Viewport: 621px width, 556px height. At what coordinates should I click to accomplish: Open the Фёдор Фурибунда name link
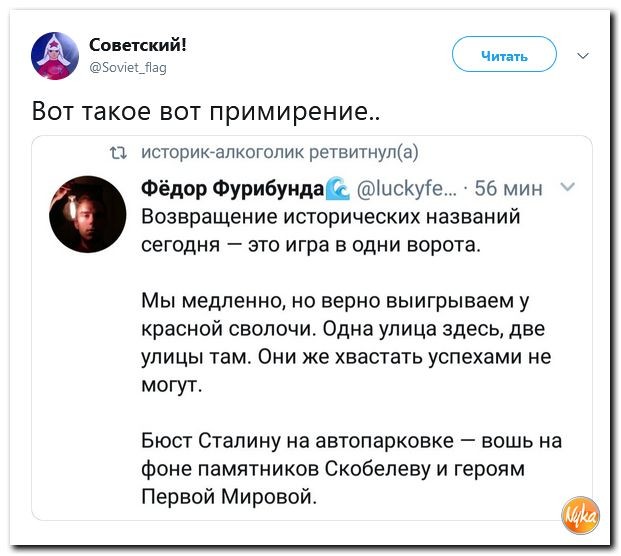[233, 188]
